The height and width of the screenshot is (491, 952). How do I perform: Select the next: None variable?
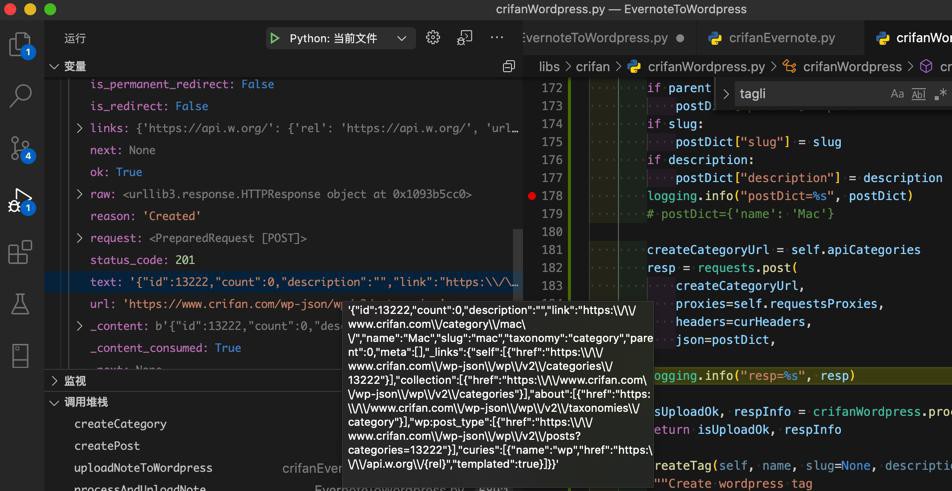pos(123,150)
